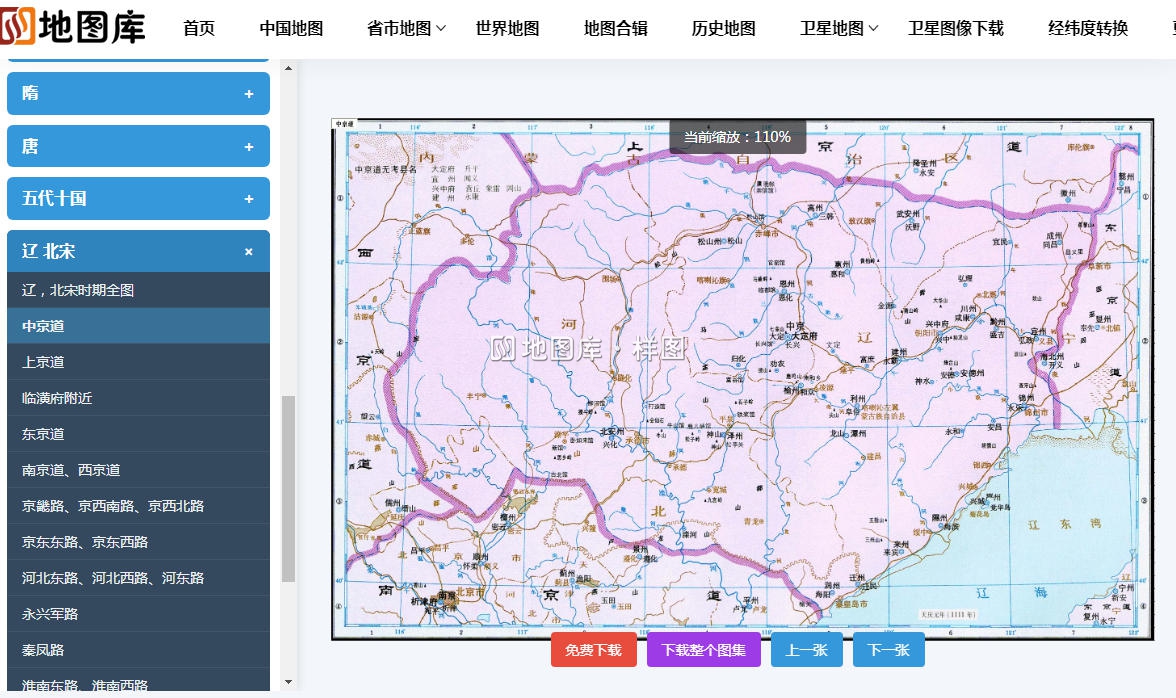Open the 历史地图 menu item
Viewport: 1176px width, 698px height.
pos(723,28)
